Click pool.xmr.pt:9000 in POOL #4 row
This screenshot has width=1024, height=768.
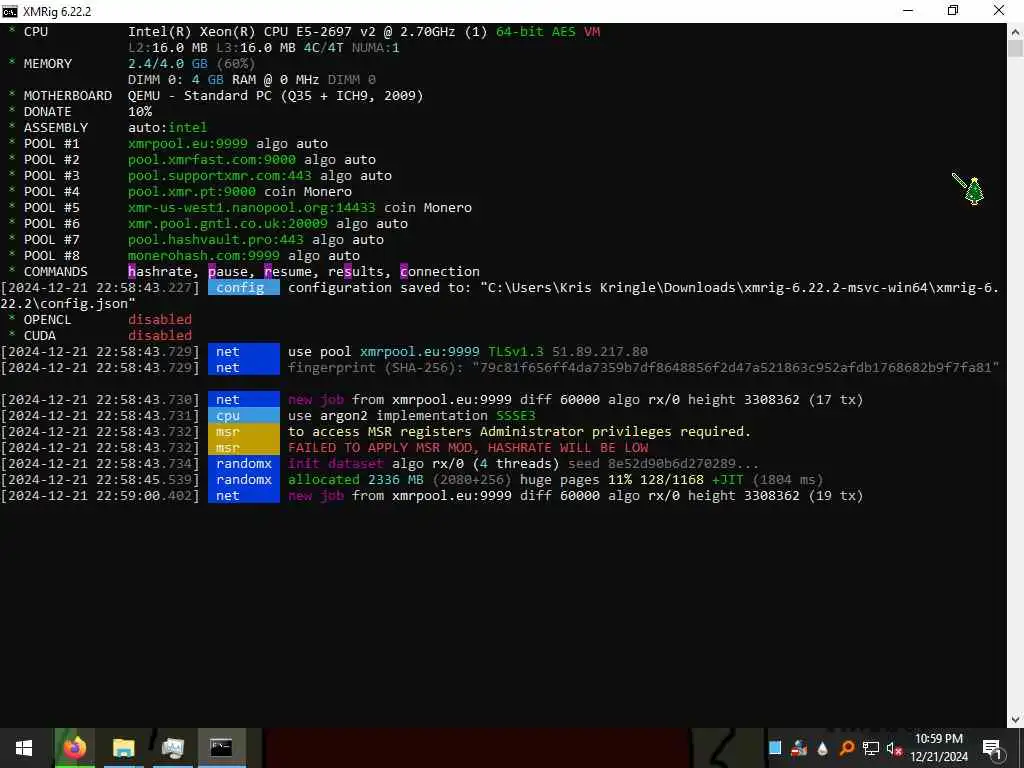(192, 191)
